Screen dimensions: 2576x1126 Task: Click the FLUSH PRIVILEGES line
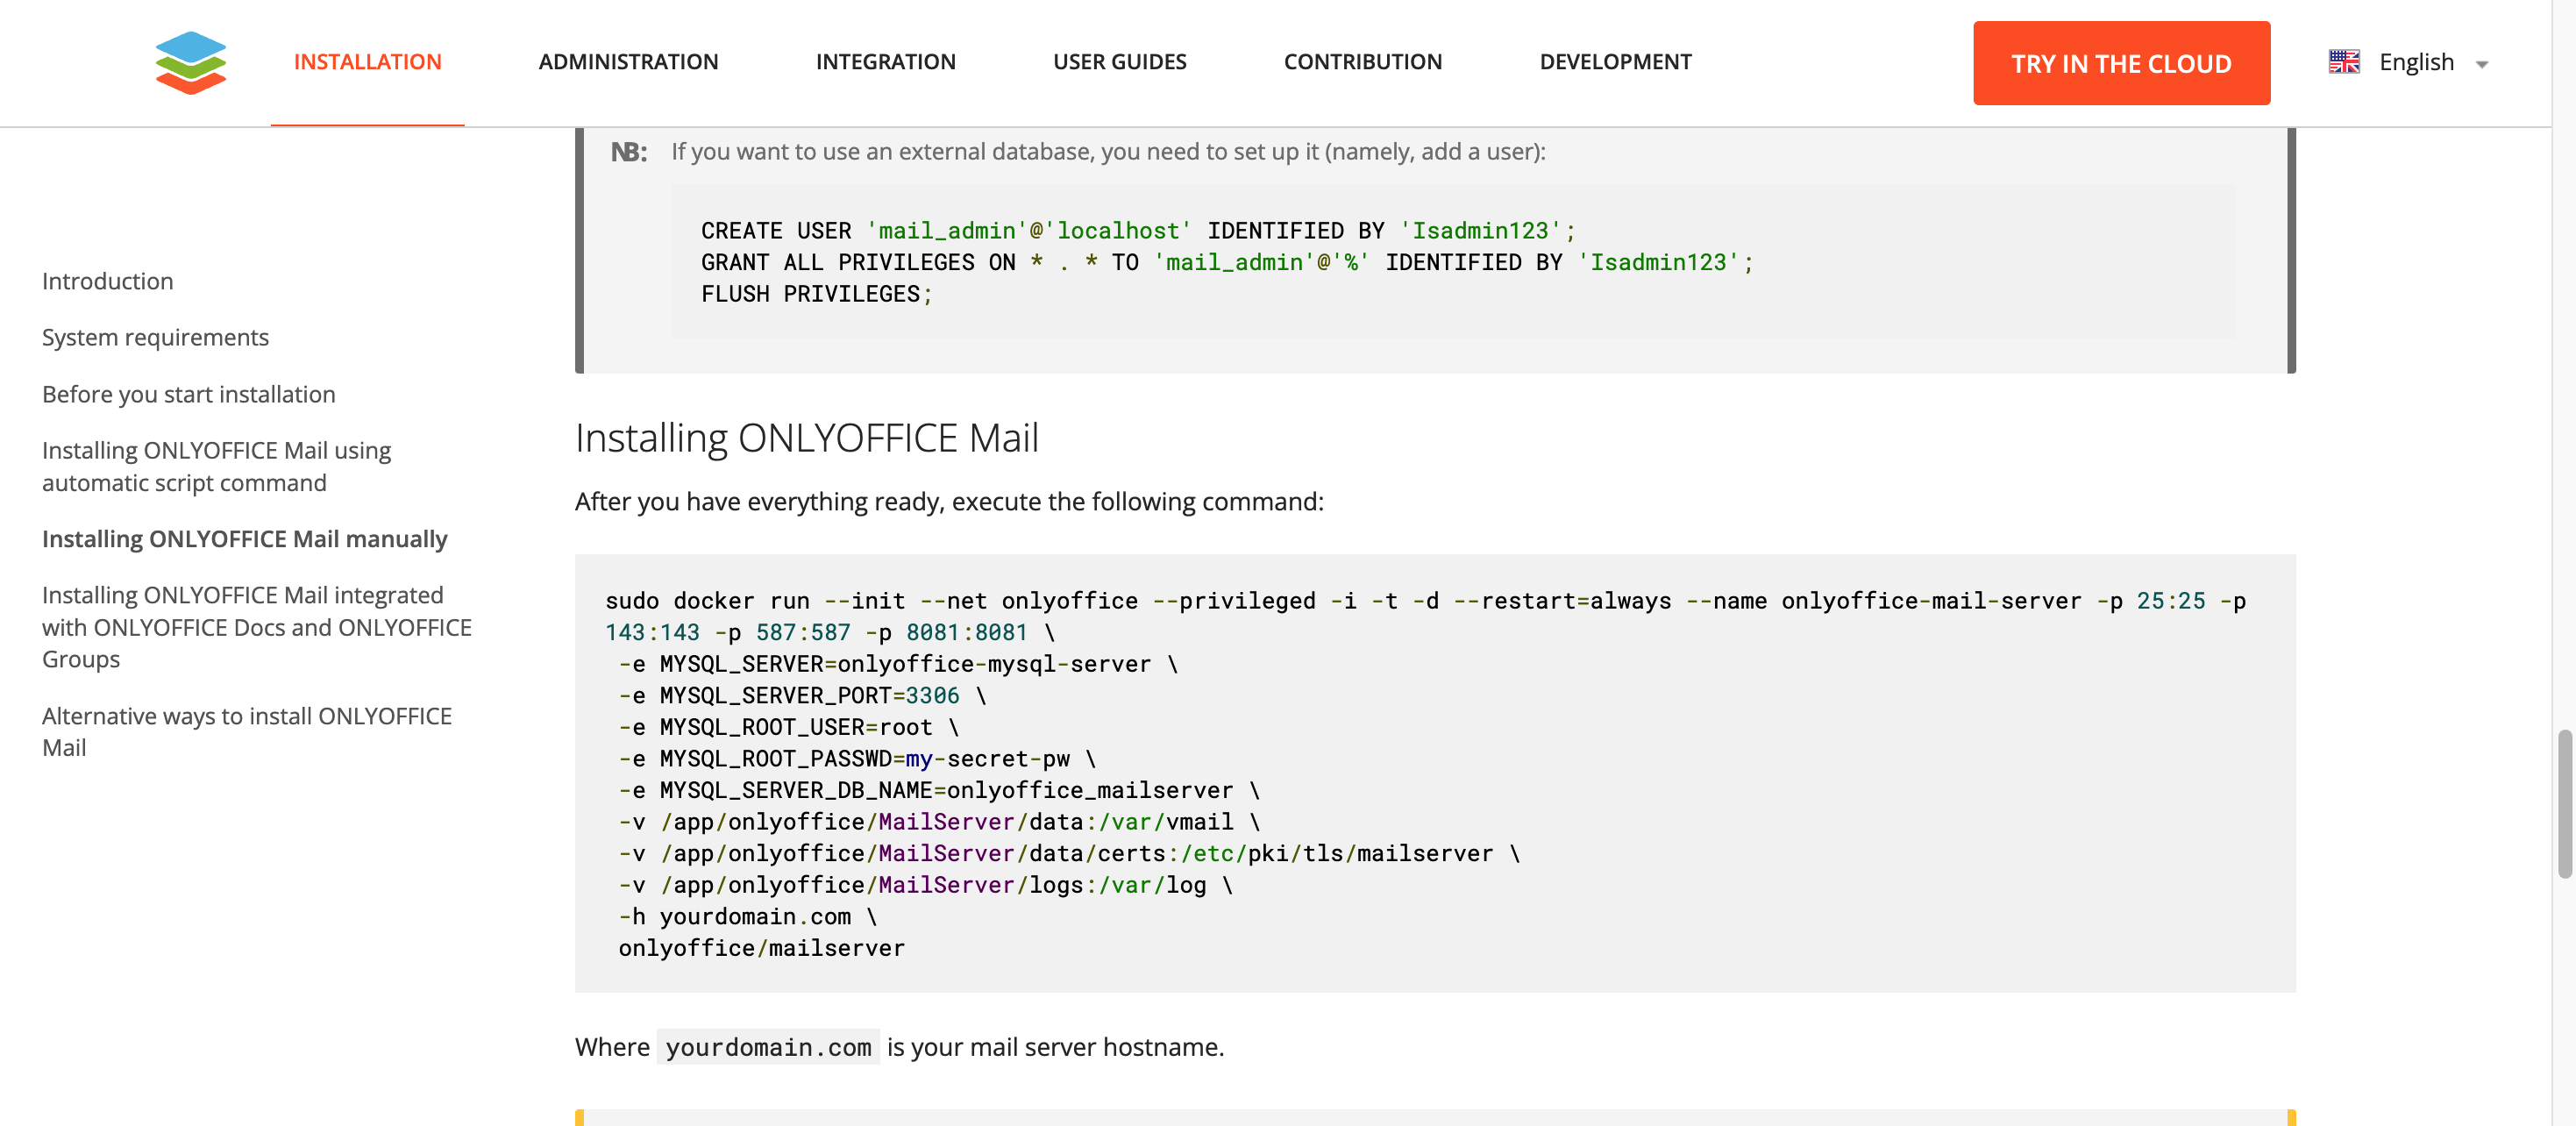(x=816, y=294)
